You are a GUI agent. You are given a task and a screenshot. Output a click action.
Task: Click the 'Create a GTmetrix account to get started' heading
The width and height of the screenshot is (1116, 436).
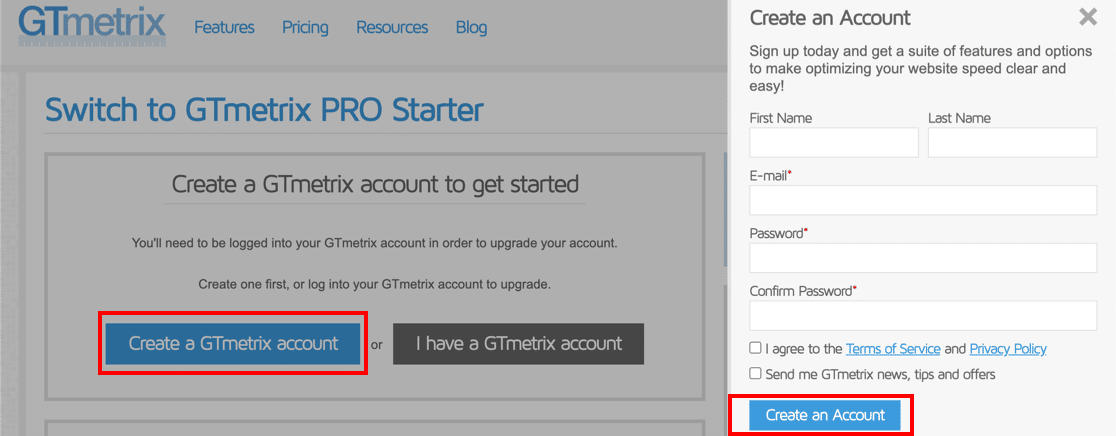pos(375,184)
